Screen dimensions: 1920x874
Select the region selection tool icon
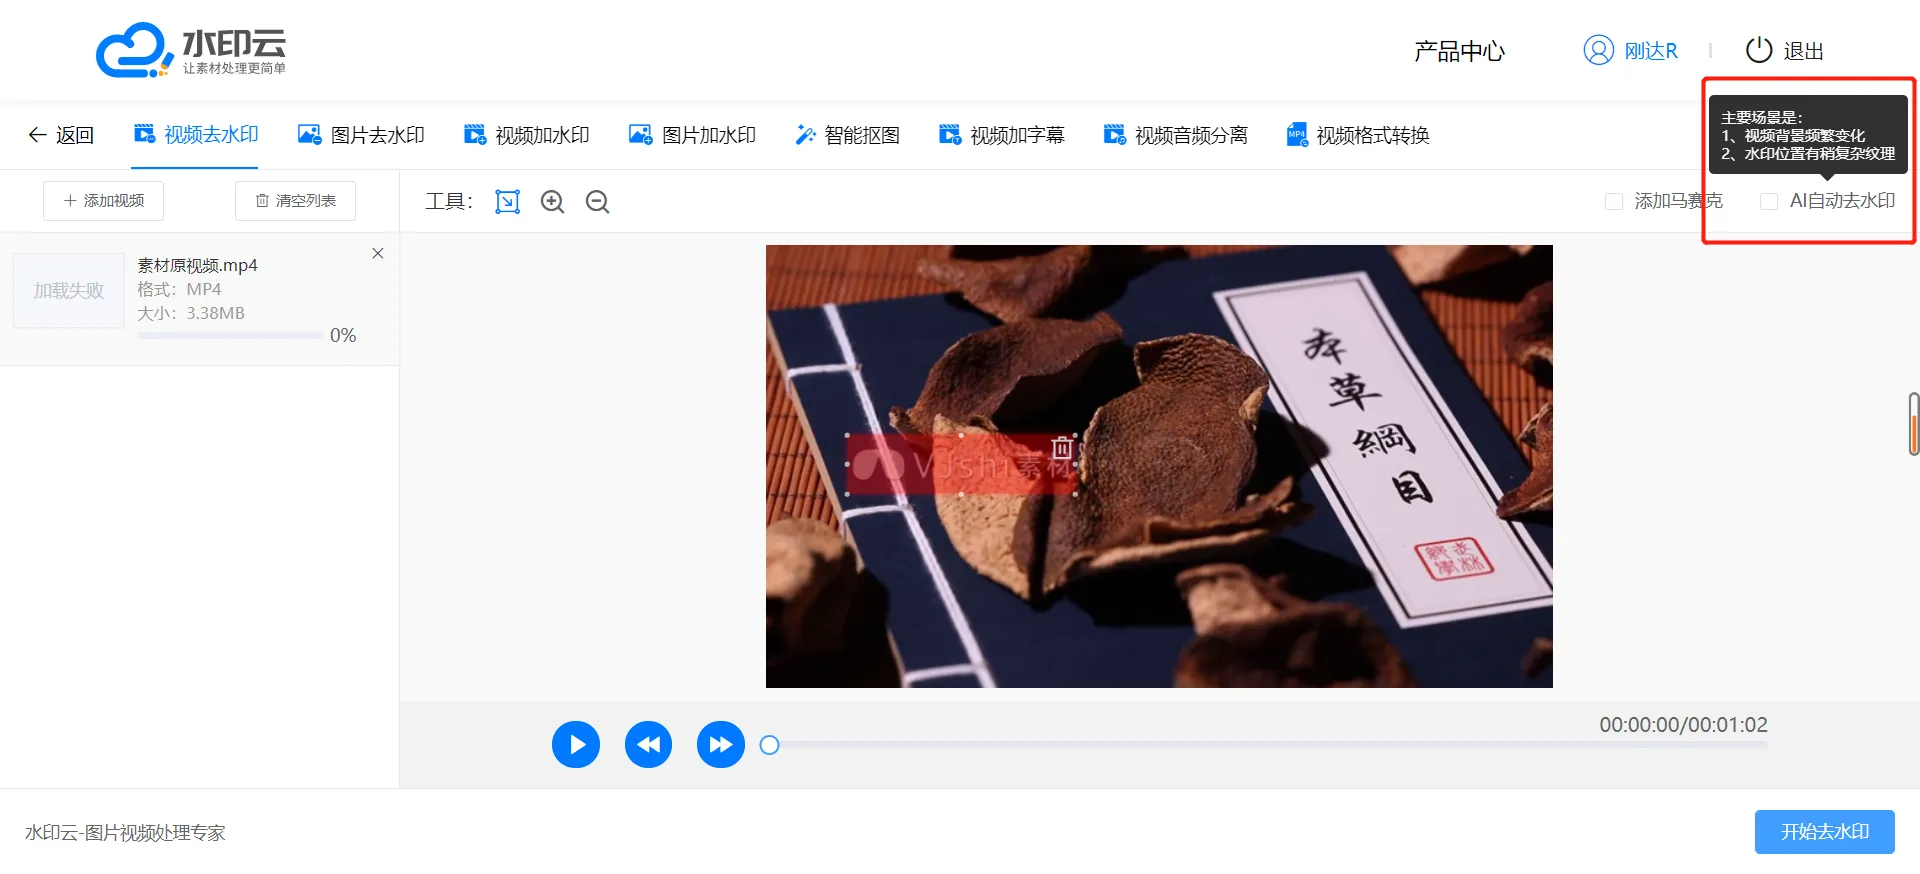(x=508, y=202)
